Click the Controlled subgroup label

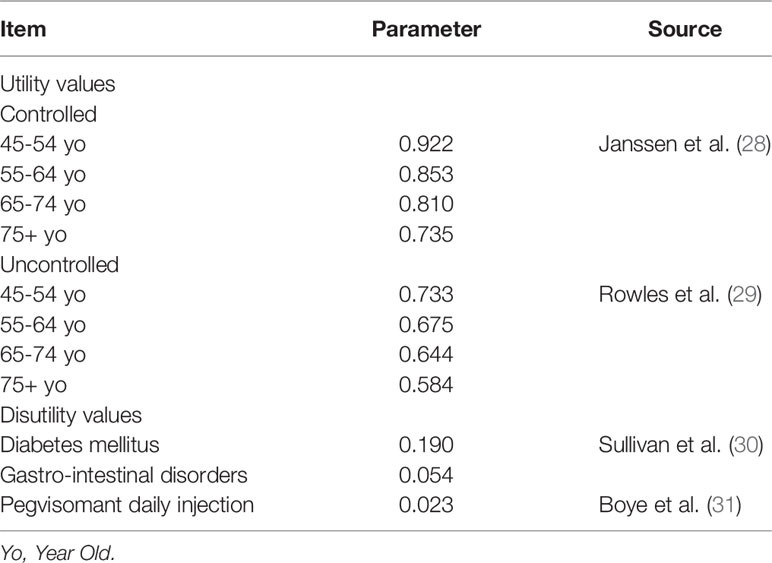pyautogui.click(x=48, y=114)
